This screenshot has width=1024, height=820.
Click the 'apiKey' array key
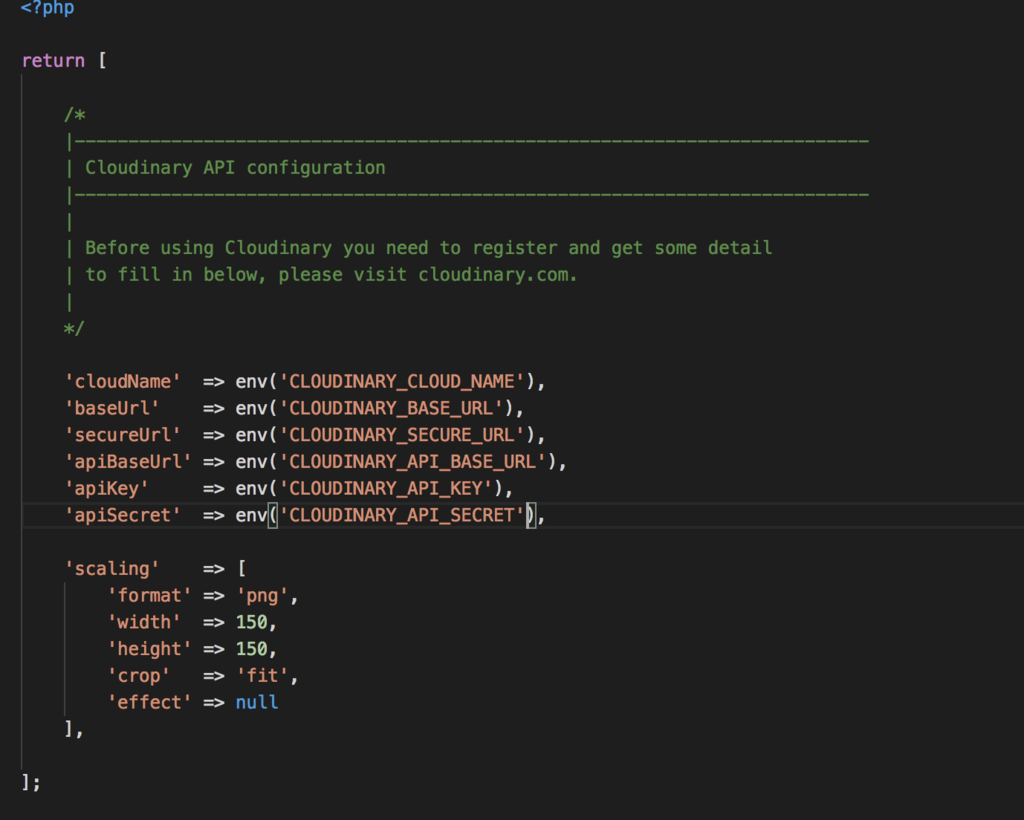tap(106, 488)
